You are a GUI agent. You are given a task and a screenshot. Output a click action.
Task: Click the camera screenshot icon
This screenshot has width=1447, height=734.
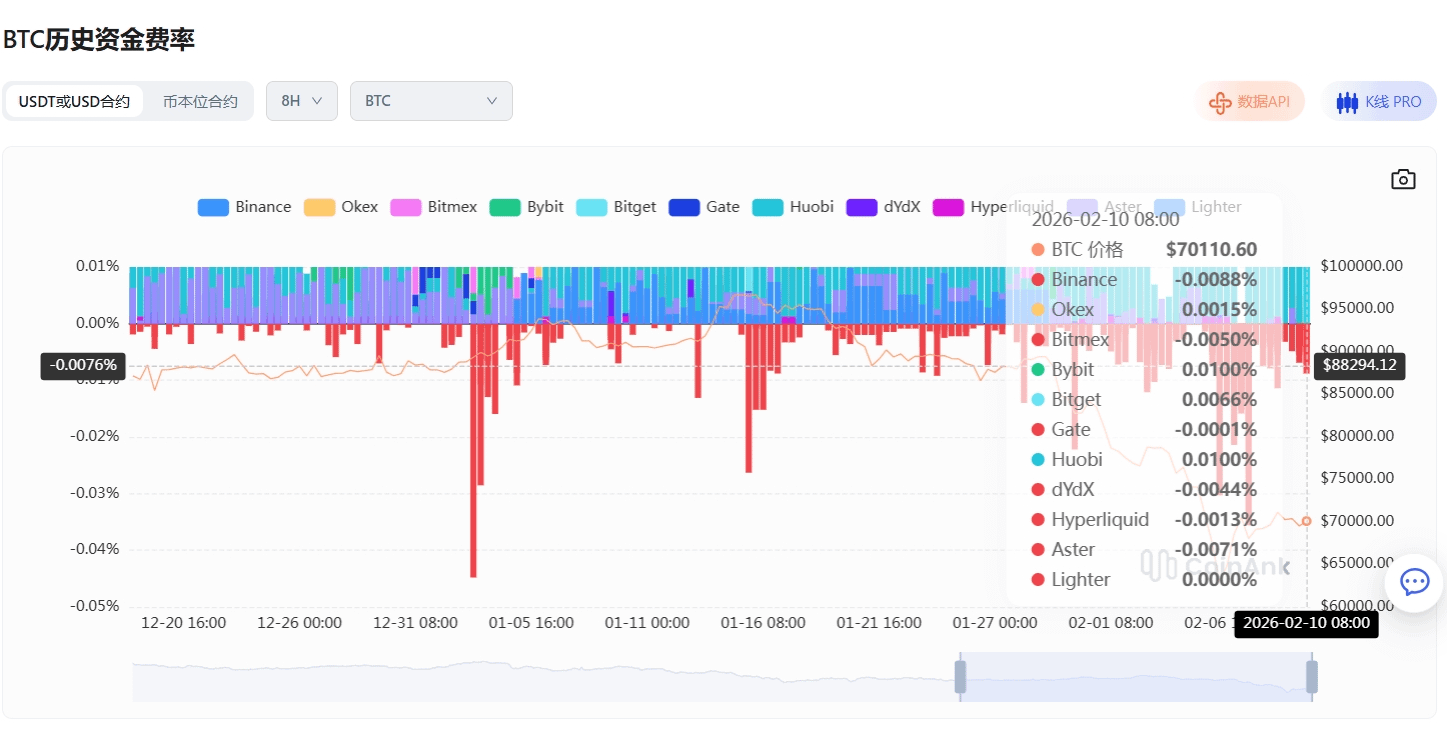coord(1403,179)
